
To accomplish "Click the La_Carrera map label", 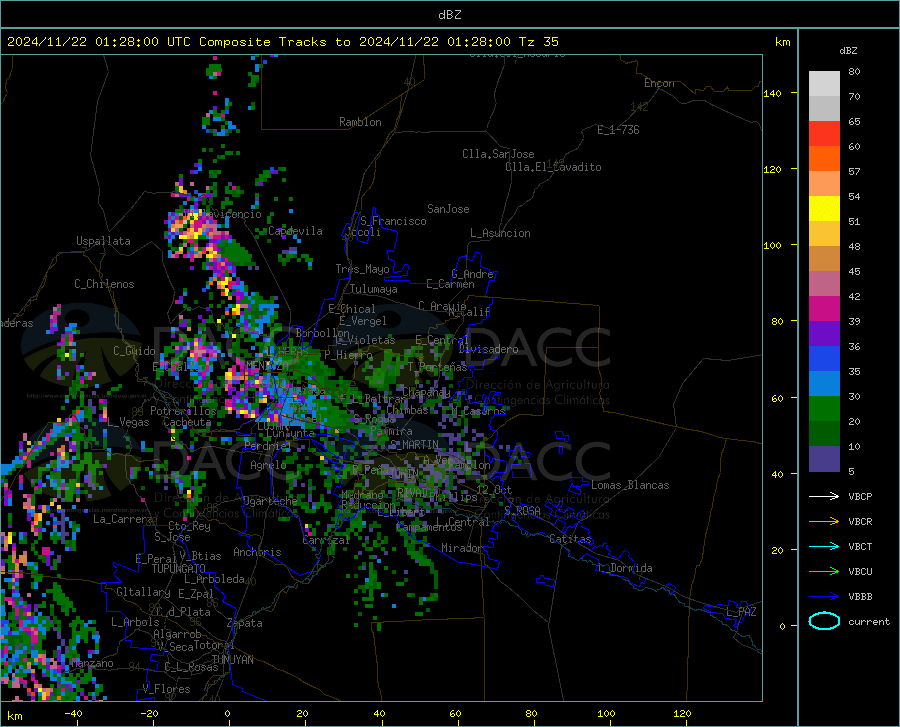I will [x=123, y=519].
